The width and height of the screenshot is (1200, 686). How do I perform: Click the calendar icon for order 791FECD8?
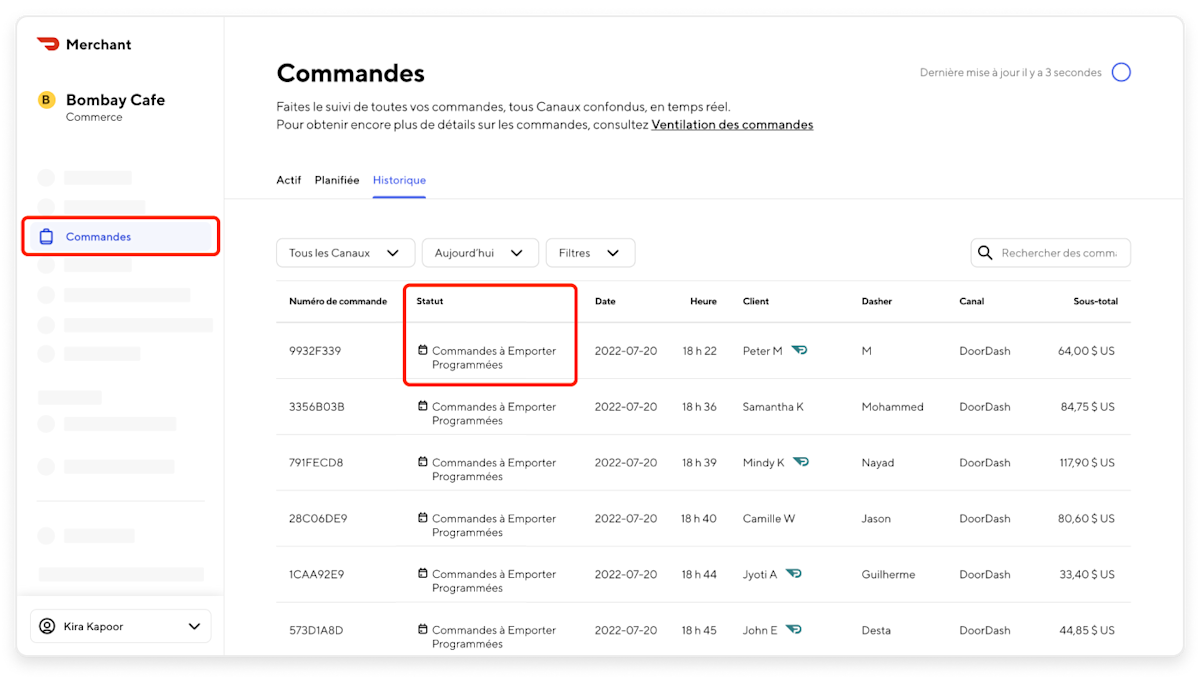[x=422, y=463]
